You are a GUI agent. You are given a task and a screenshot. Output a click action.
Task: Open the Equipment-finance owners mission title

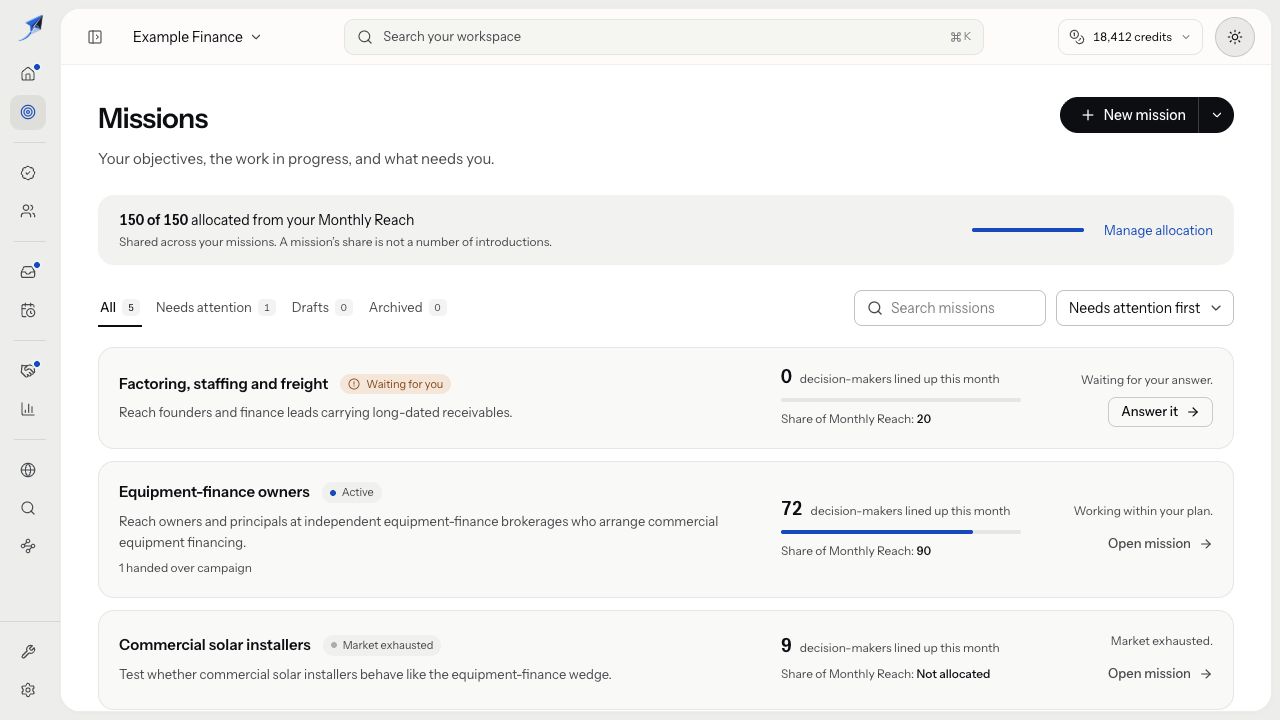coord(214,492)
